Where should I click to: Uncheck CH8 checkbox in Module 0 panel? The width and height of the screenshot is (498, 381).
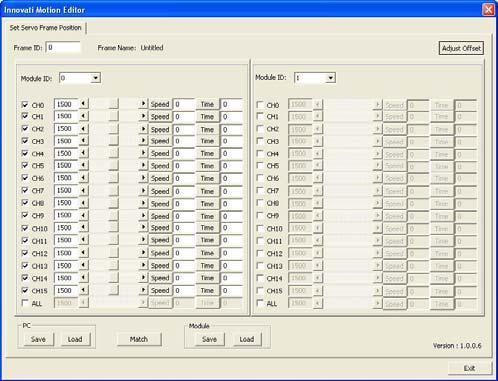pos(25,203)
